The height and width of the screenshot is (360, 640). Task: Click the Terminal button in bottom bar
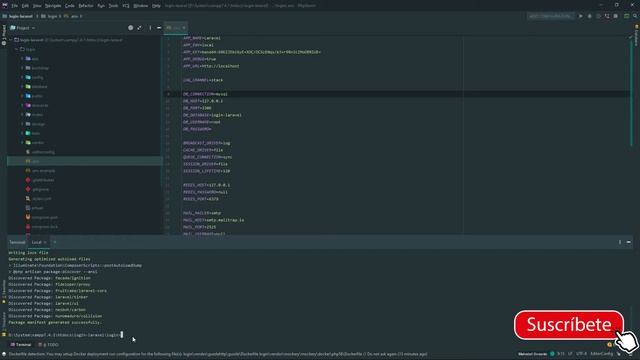point(21,345)
